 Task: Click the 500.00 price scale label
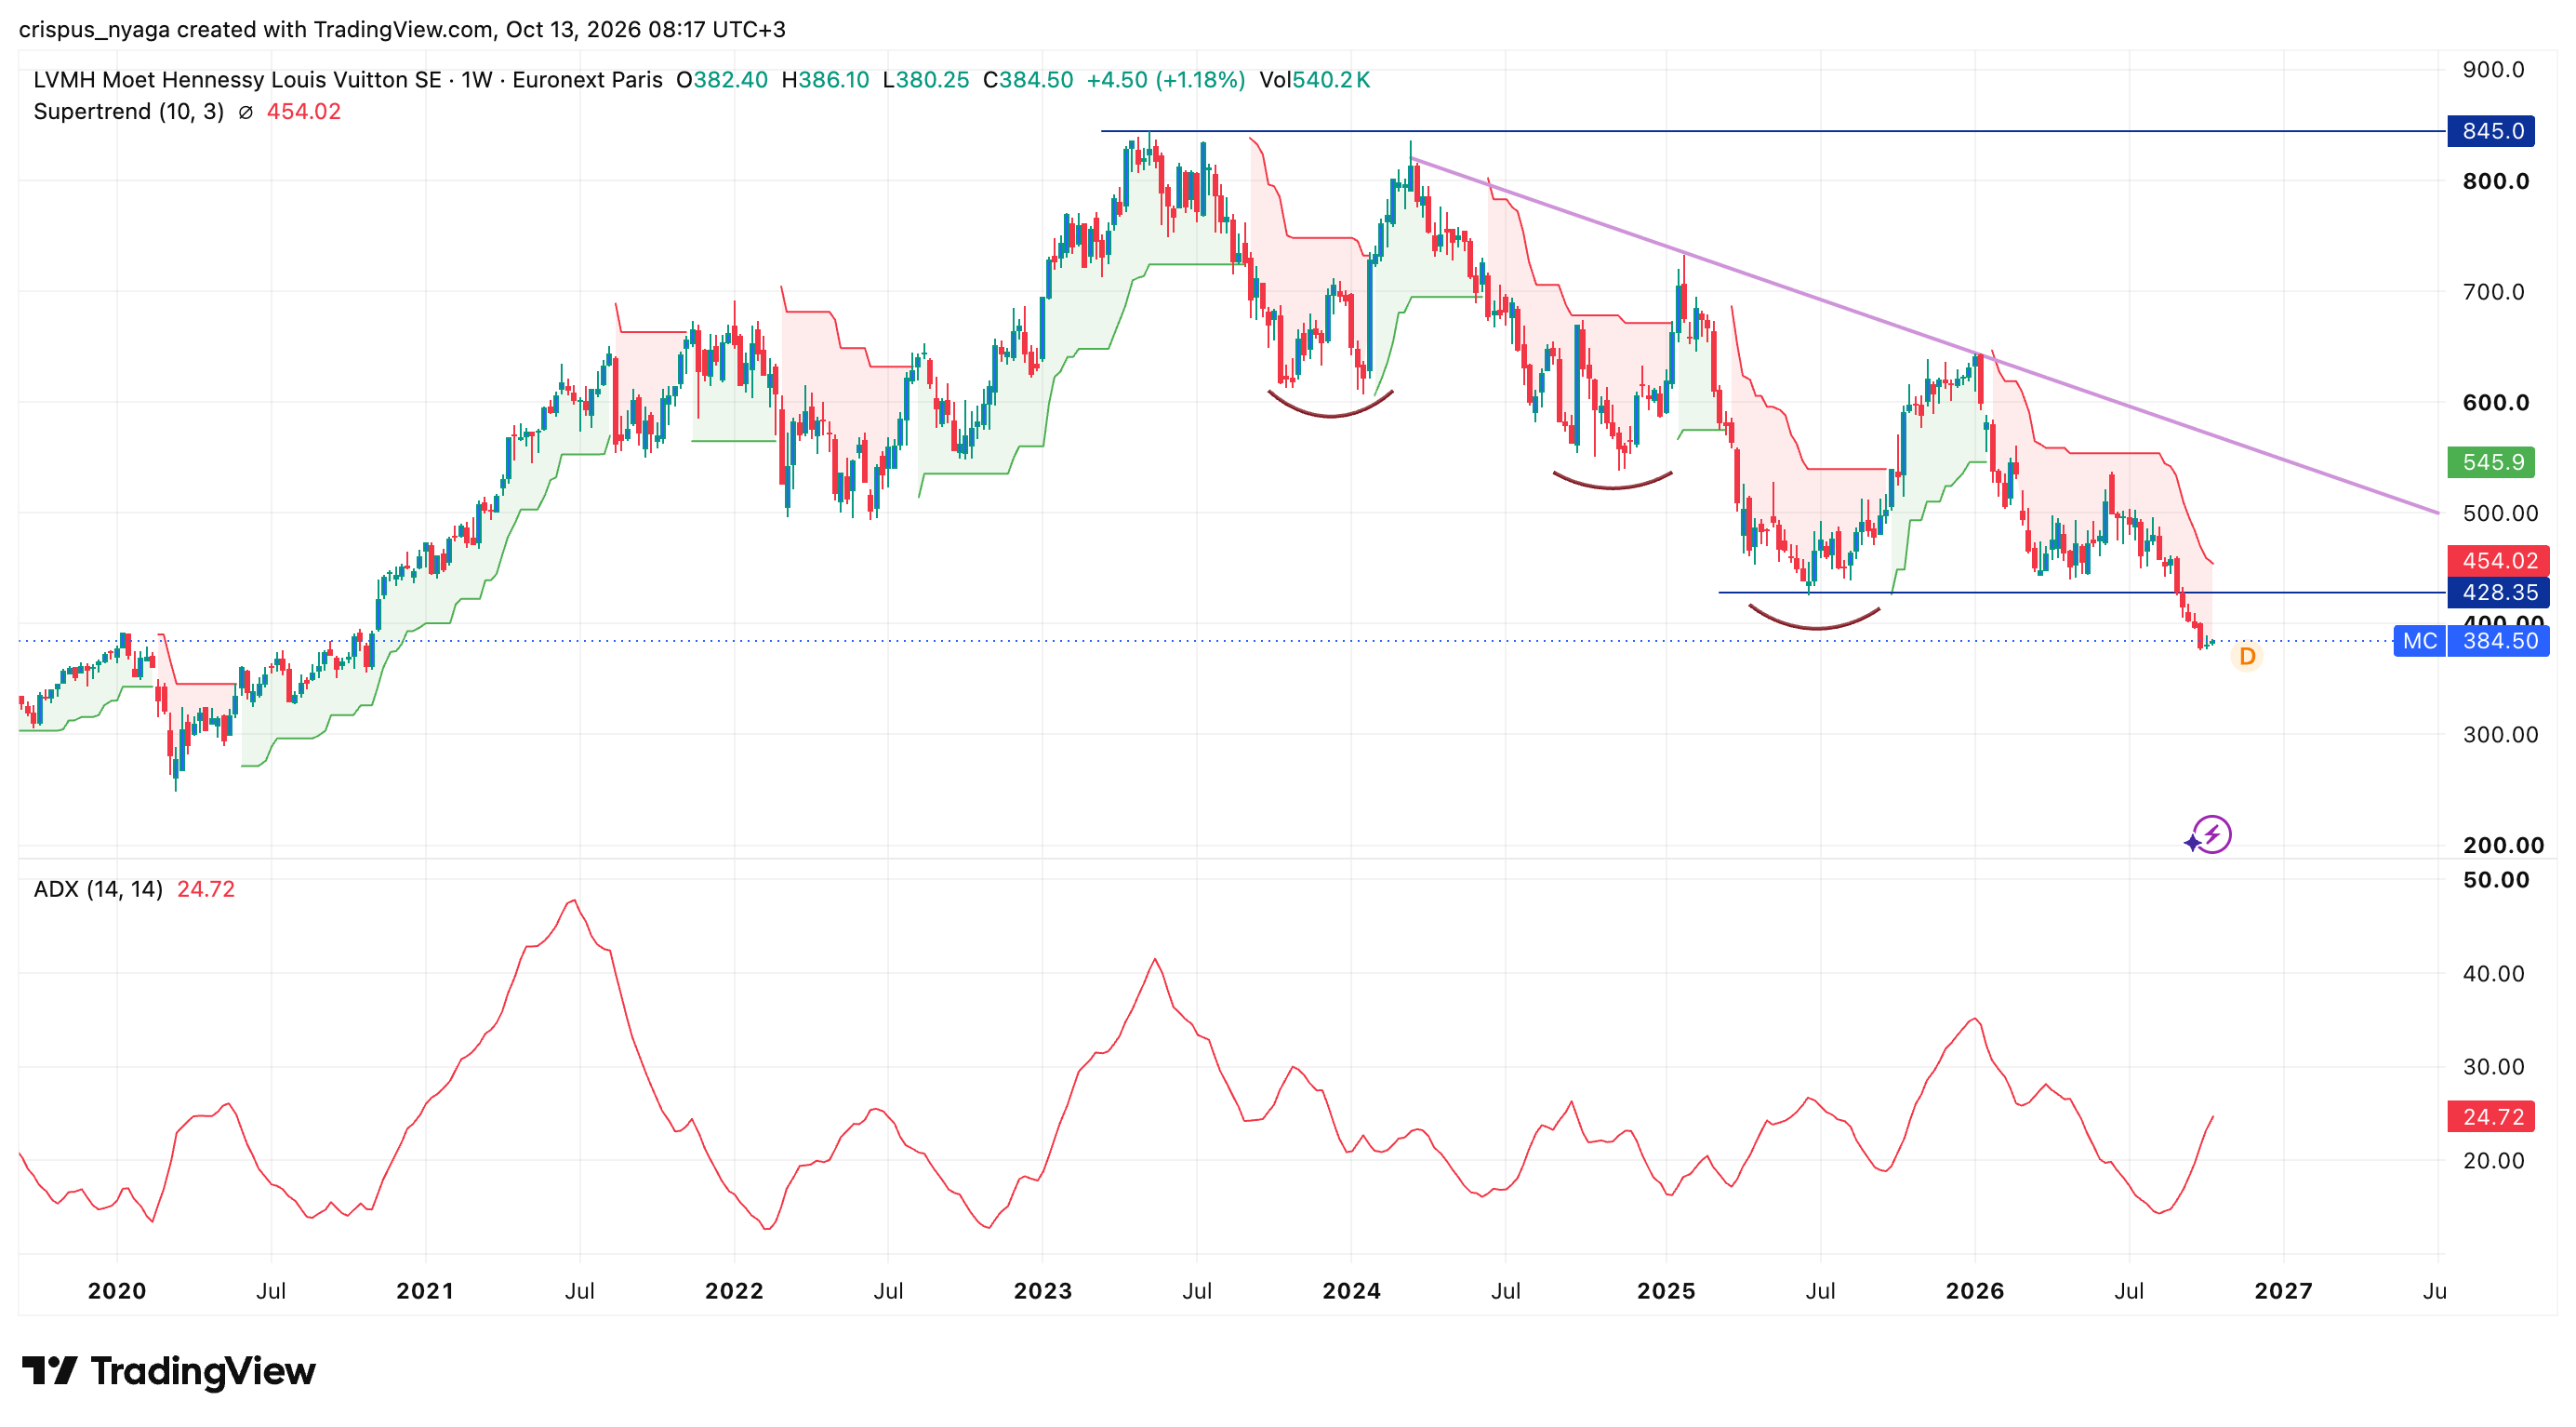click(x=2500, y=513)
